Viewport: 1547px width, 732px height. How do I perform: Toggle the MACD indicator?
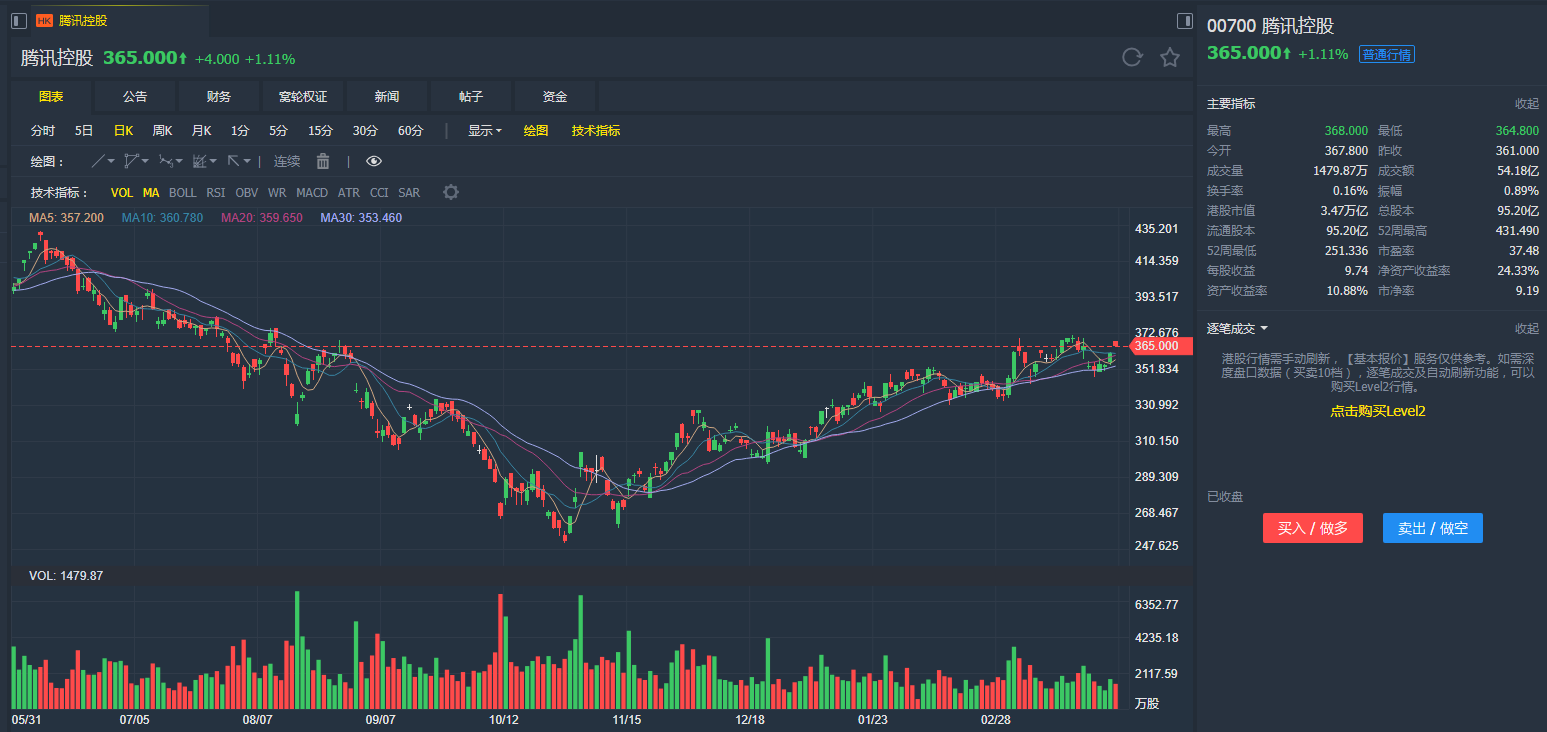pyautogui.click(x=312, y=192)
